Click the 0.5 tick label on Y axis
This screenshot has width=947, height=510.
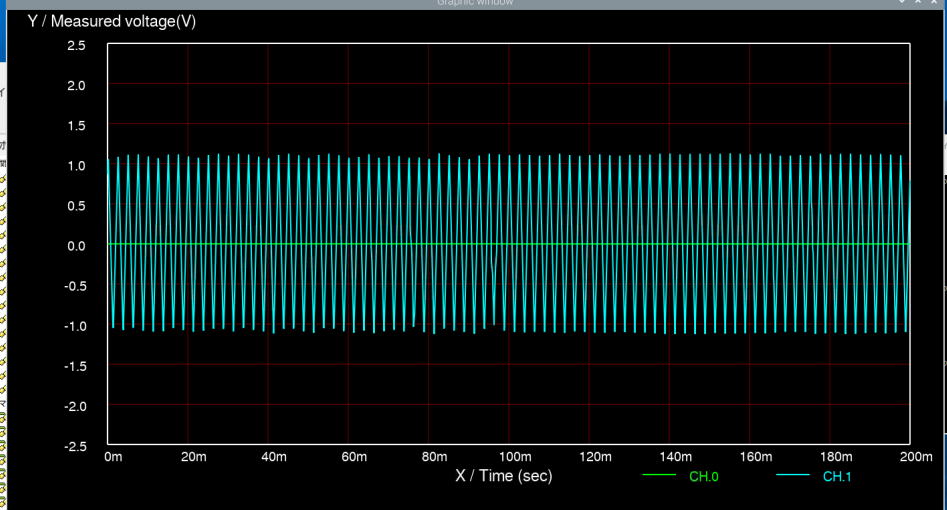pos(76,205)
